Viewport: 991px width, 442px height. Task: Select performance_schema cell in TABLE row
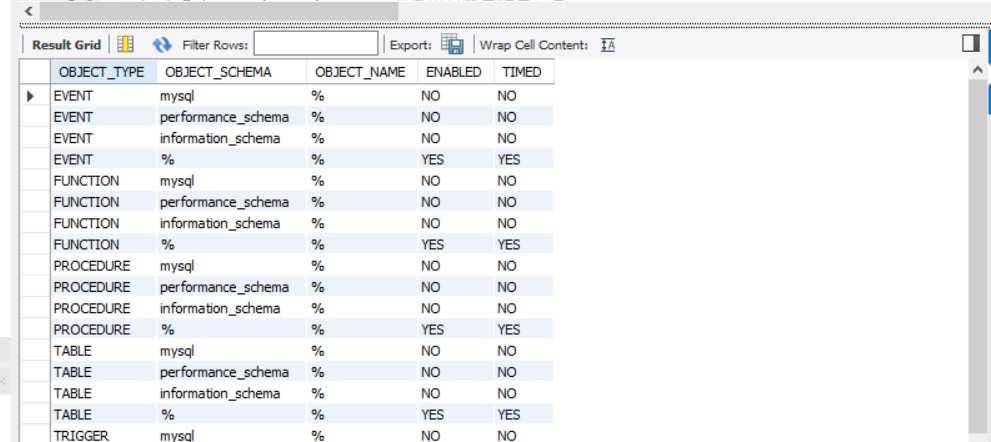(231, 372)
